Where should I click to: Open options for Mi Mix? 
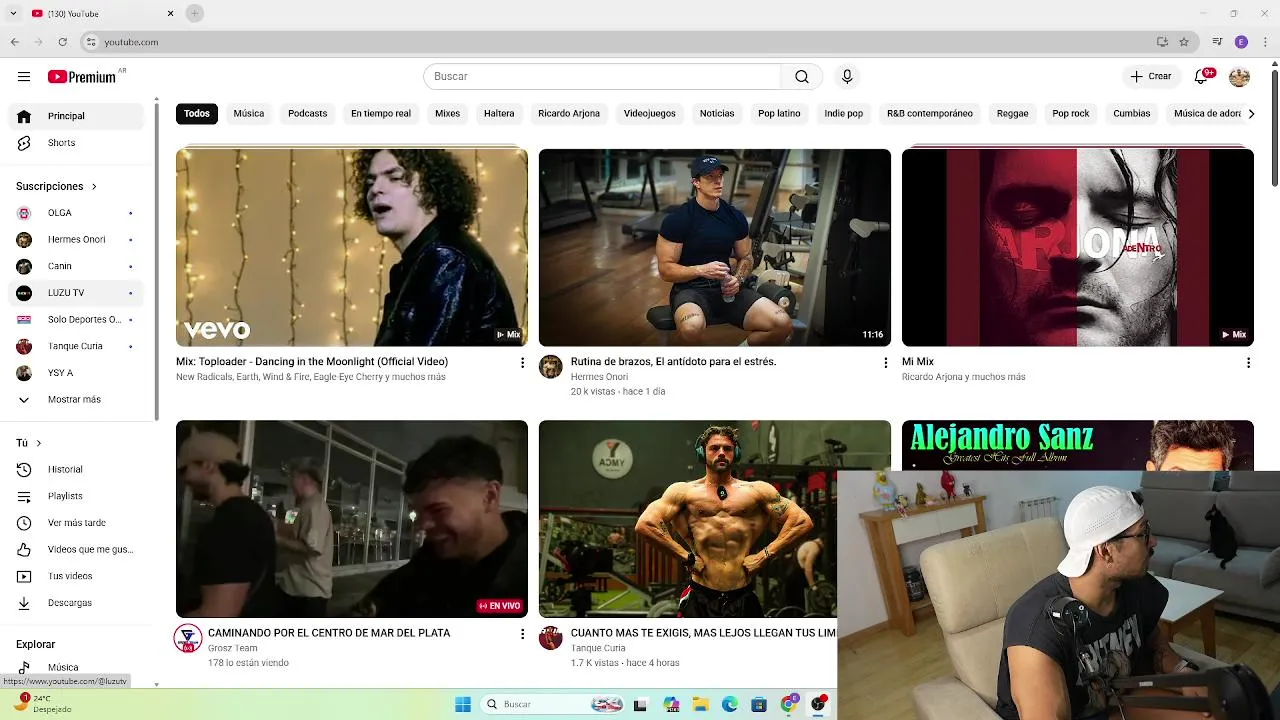pyautogui.click(x=1248, y=363)
